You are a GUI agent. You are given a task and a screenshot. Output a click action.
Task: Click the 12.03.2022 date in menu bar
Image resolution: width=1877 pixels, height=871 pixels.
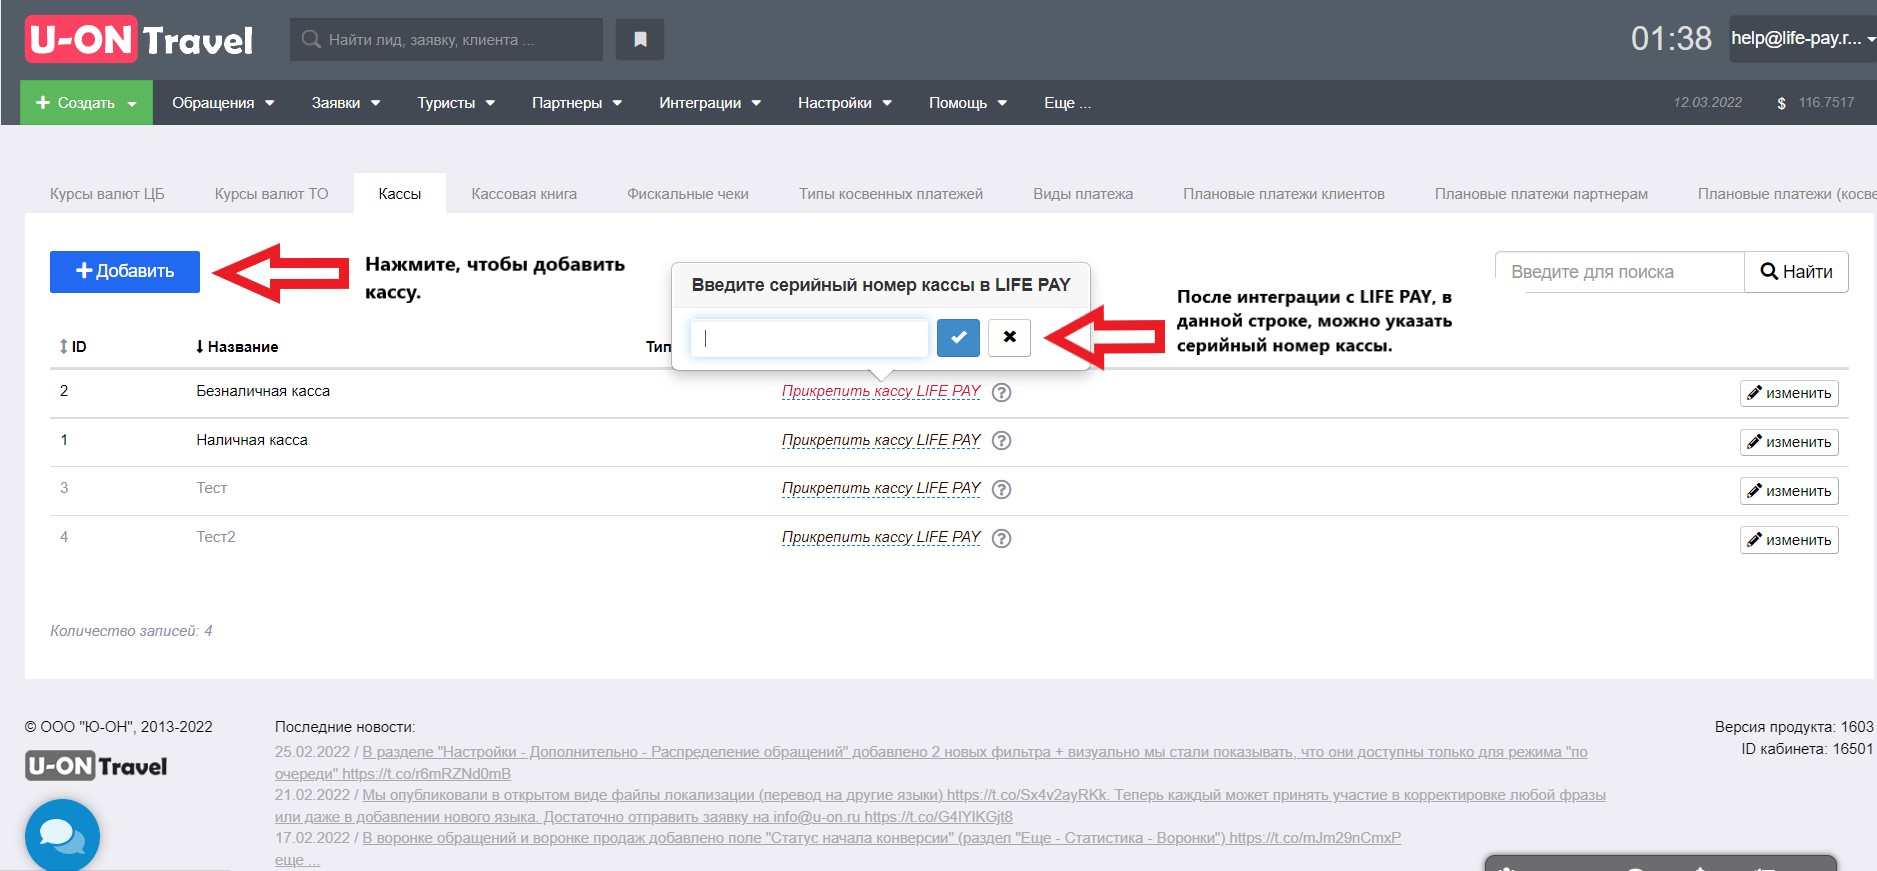pos(1707,103)
